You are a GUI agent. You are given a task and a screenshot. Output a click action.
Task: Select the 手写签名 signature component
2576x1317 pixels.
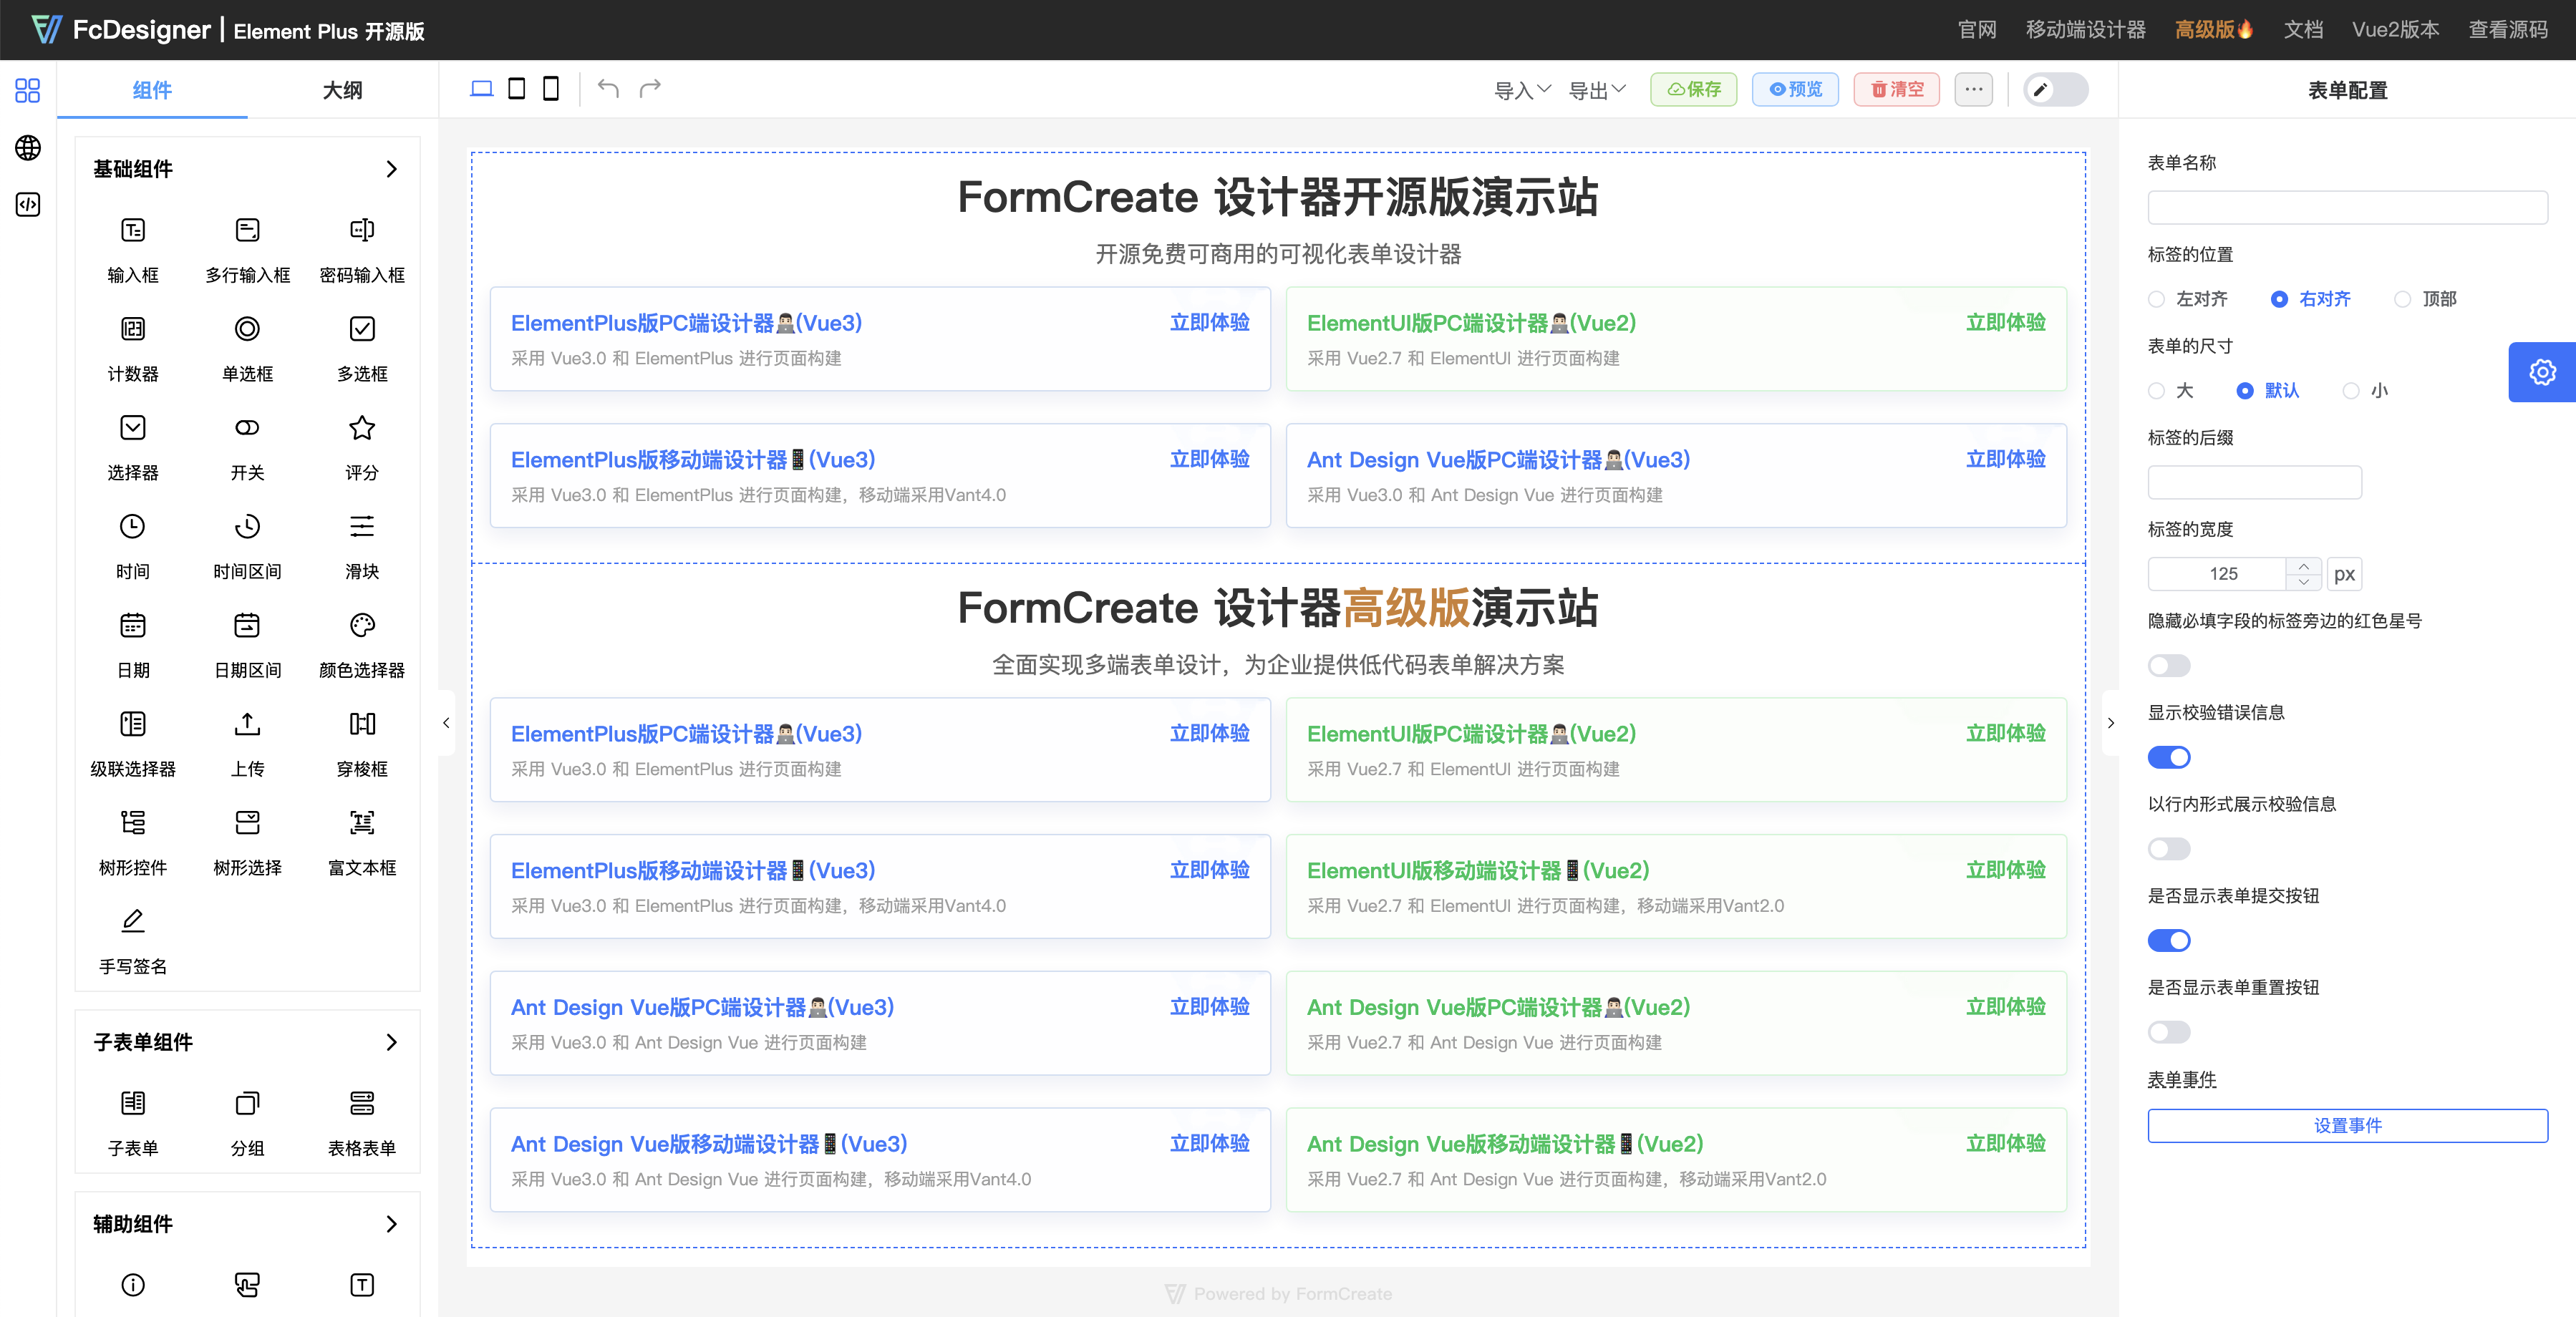tap(133, 943)
